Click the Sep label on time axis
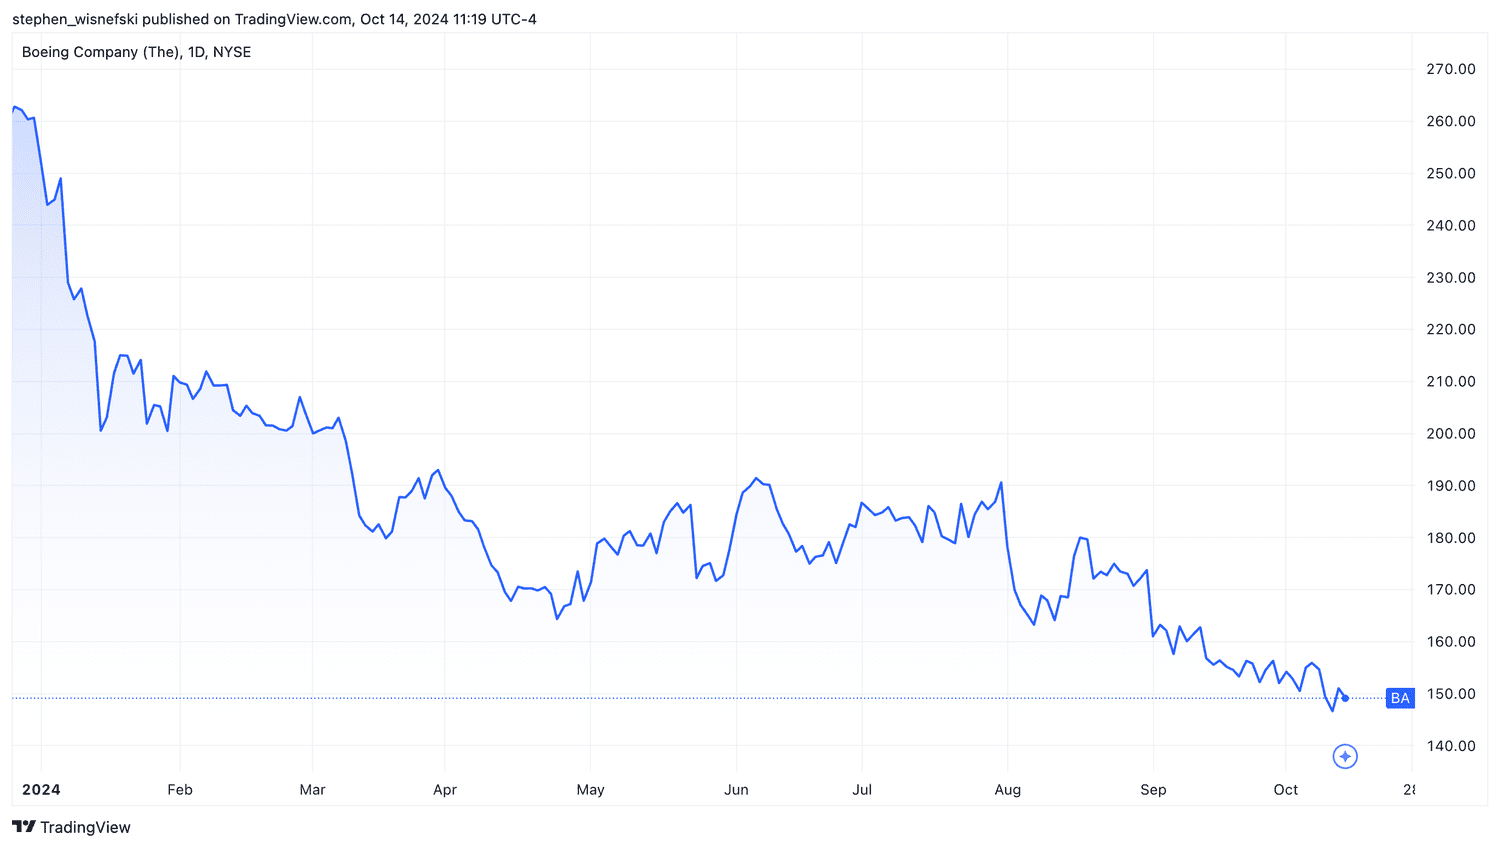Image resolution: width=1500 pixels, height=848 pixels. (x=1153, y=789)
